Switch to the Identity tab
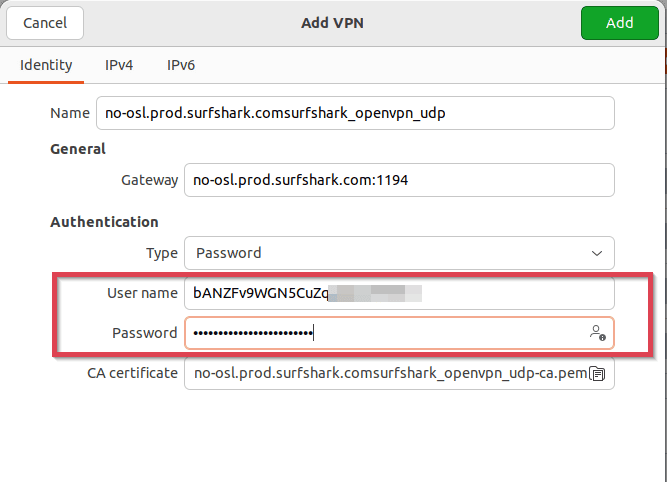Image resolution: width=667 pixels, height=482 pixels. (46, 65)
